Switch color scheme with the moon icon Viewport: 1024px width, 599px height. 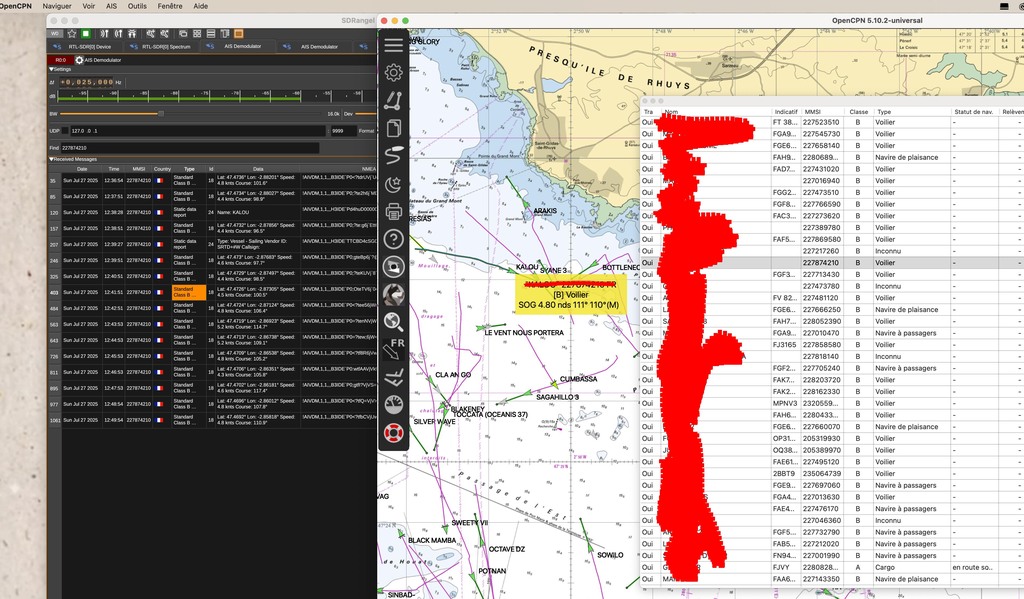(393, 184)
